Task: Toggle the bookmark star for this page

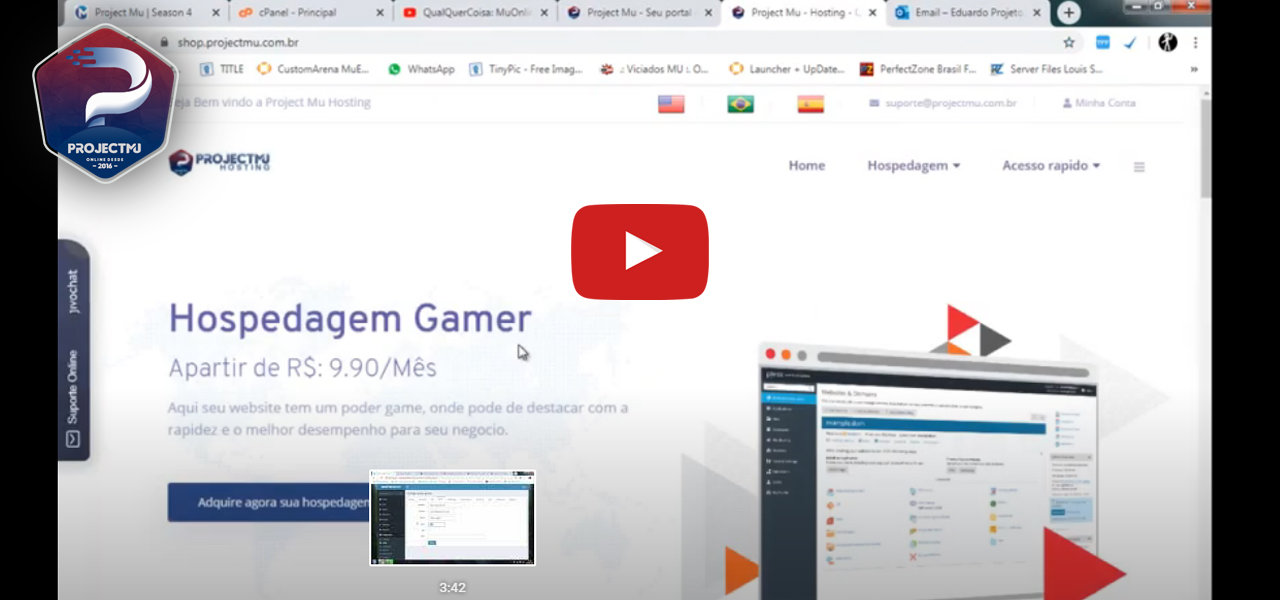Action: 1069,42
